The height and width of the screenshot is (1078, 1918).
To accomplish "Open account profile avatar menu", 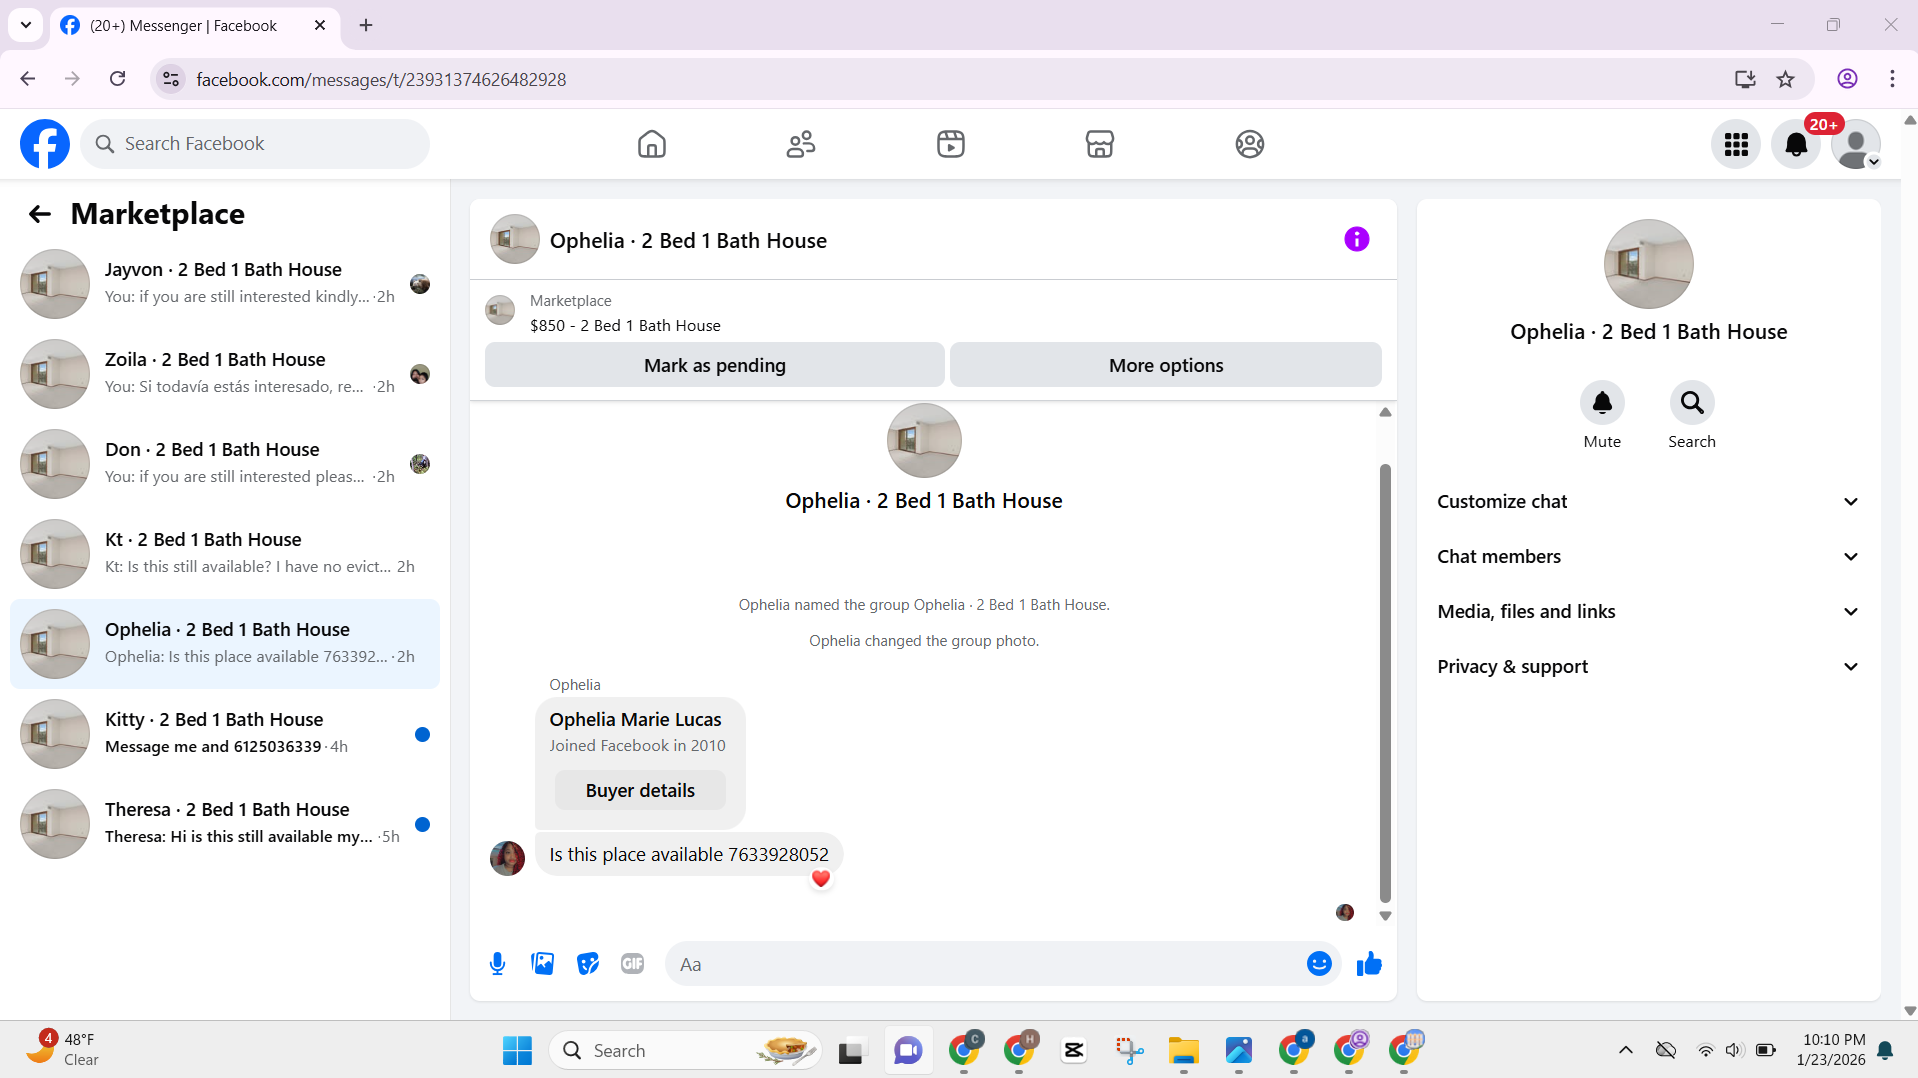I will coord(1856,145).
